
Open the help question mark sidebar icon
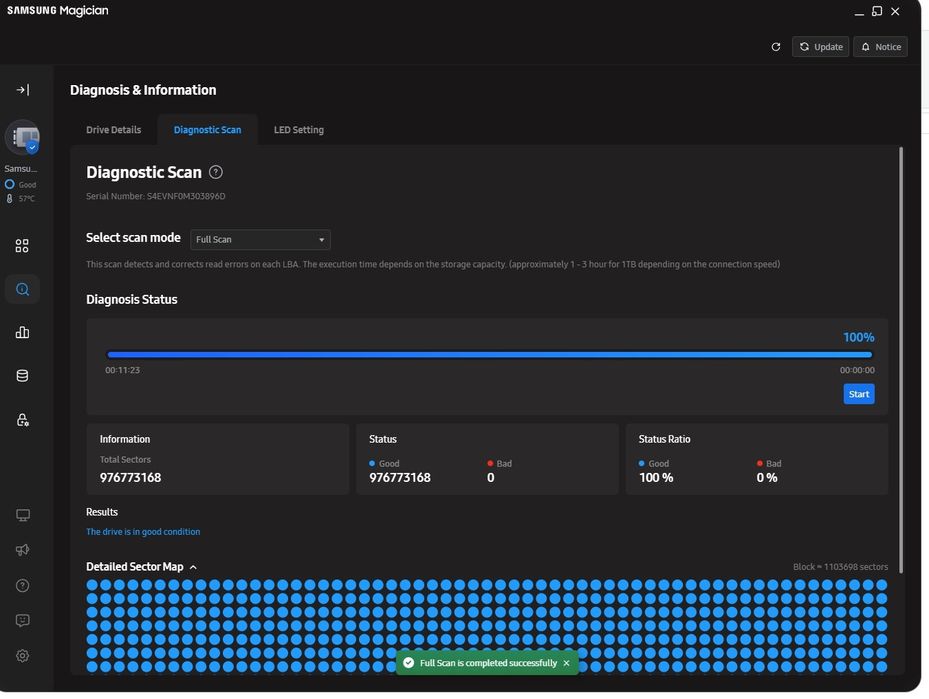tap(23, 585)
